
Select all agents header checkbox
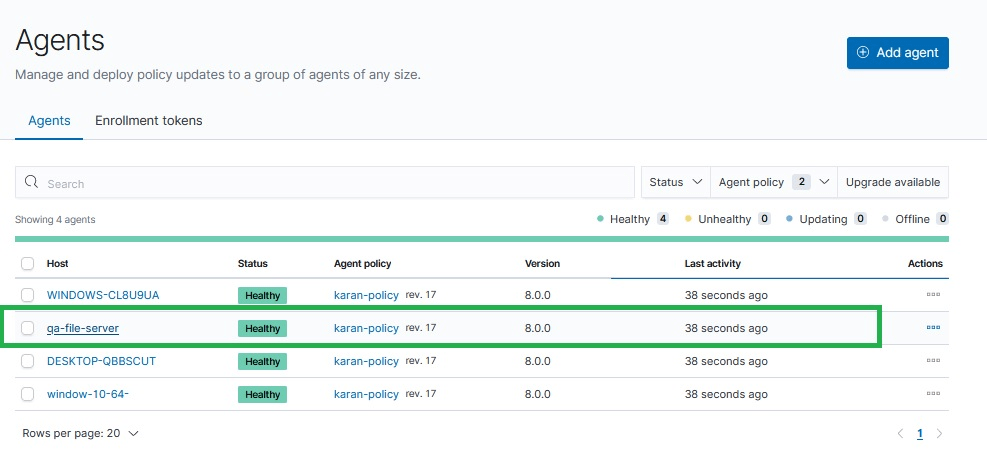pyautogui.click(x=27, y=263)
